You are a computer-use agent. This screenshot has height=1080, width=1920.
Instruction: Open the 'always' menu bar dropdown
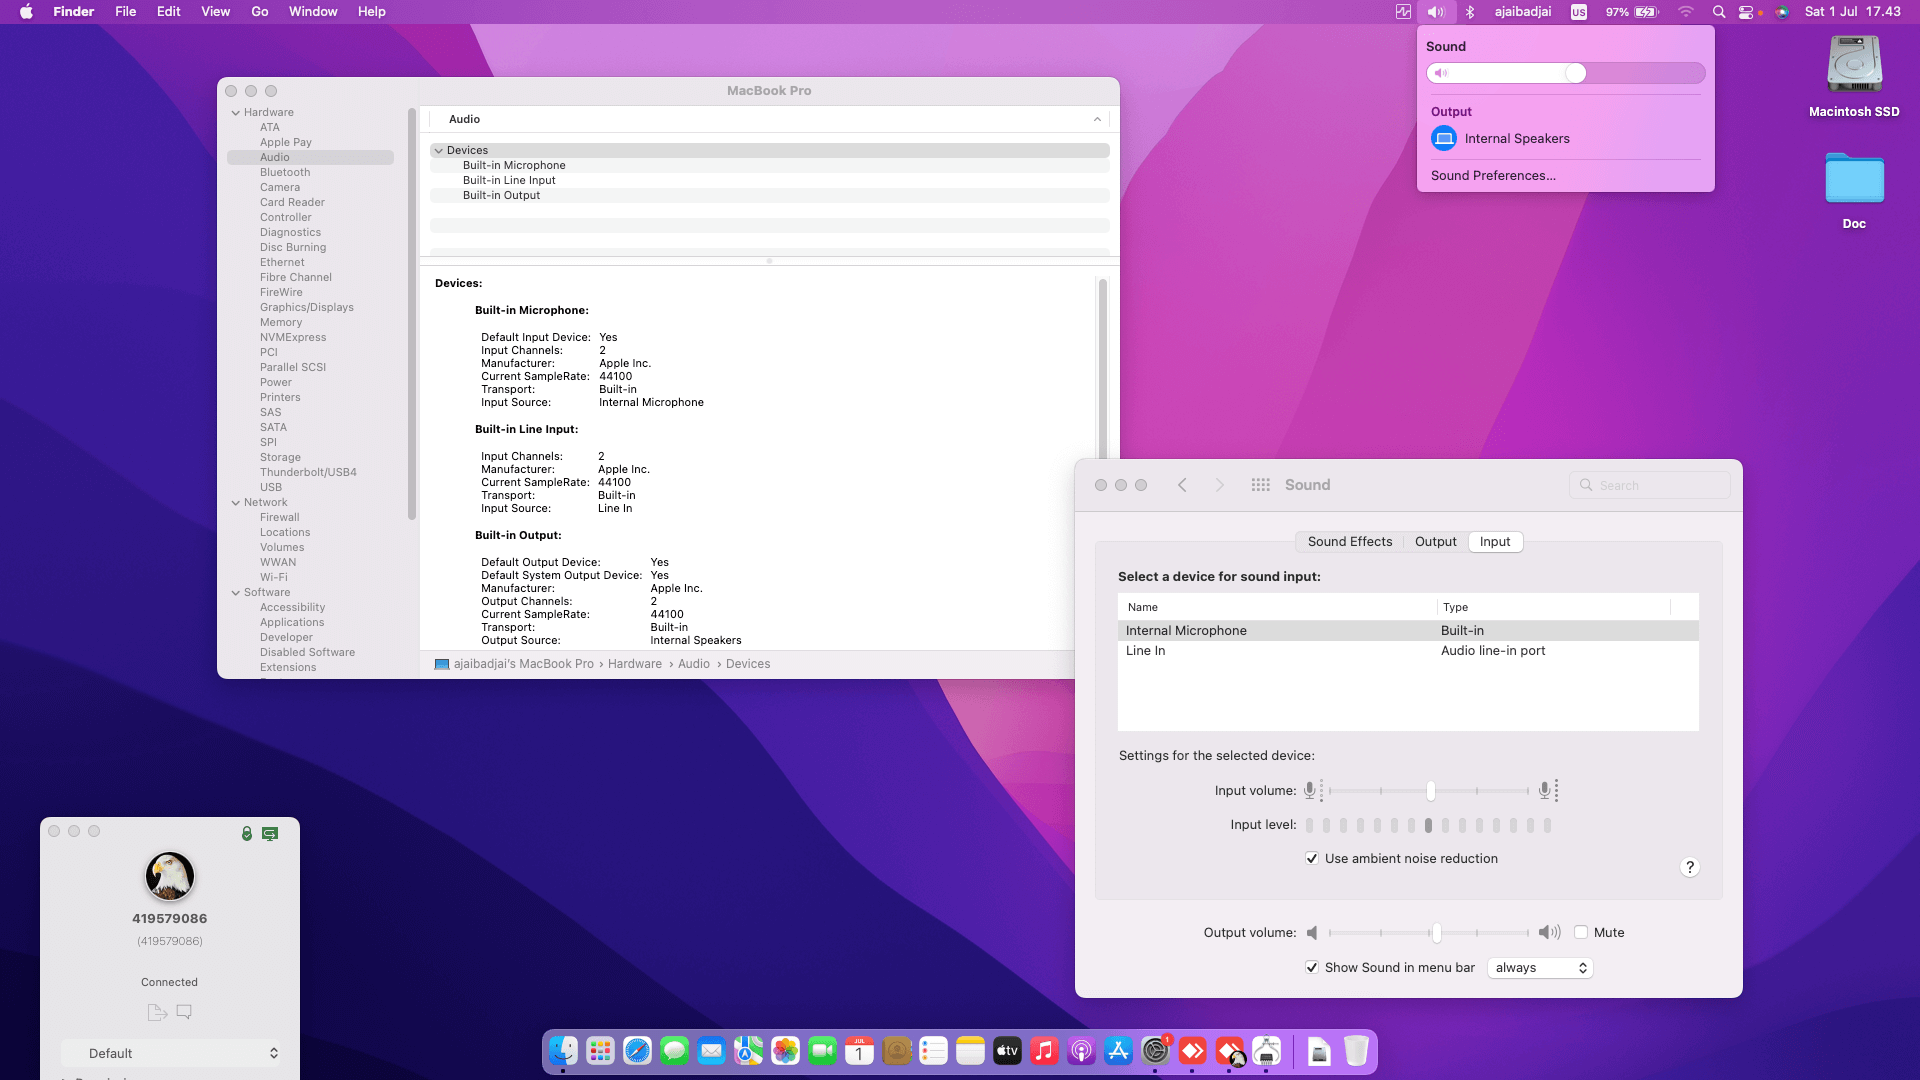(x=1540, y=968)
